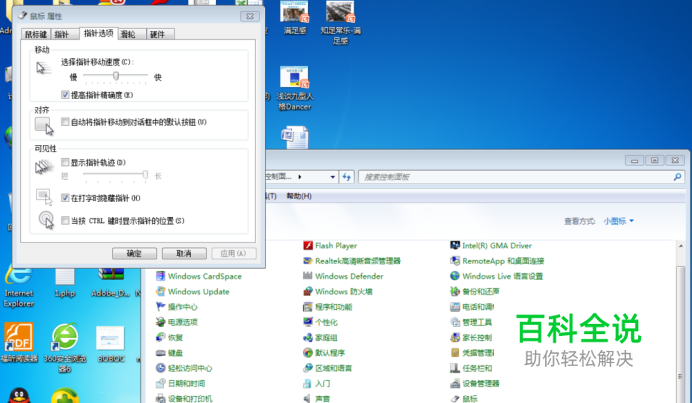Open Windows Live 语言设置 item

[x=496, y=276]
